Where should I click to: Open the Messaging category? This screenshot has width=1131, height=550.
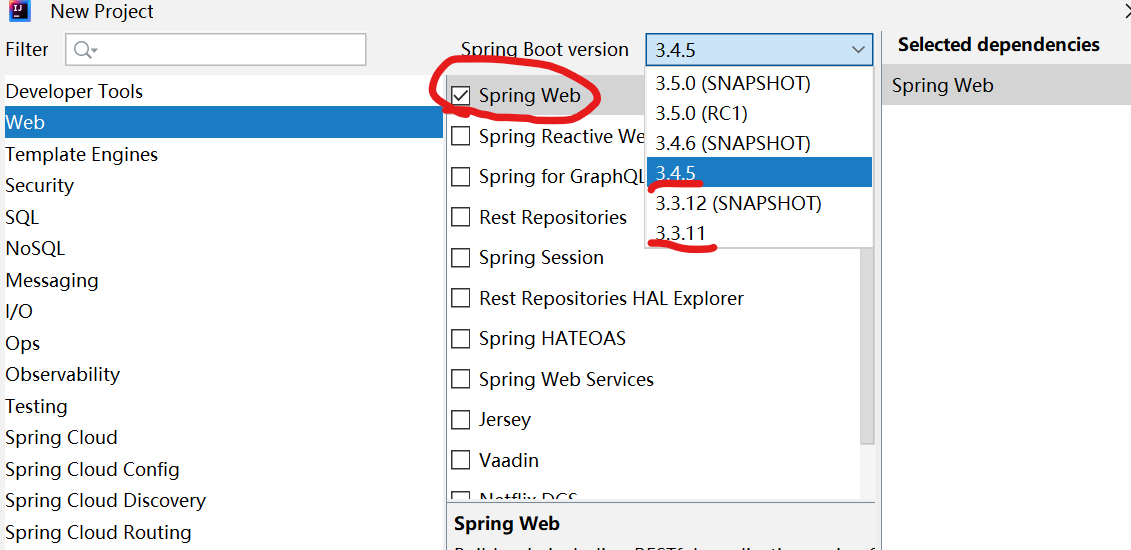coord(224,280)
